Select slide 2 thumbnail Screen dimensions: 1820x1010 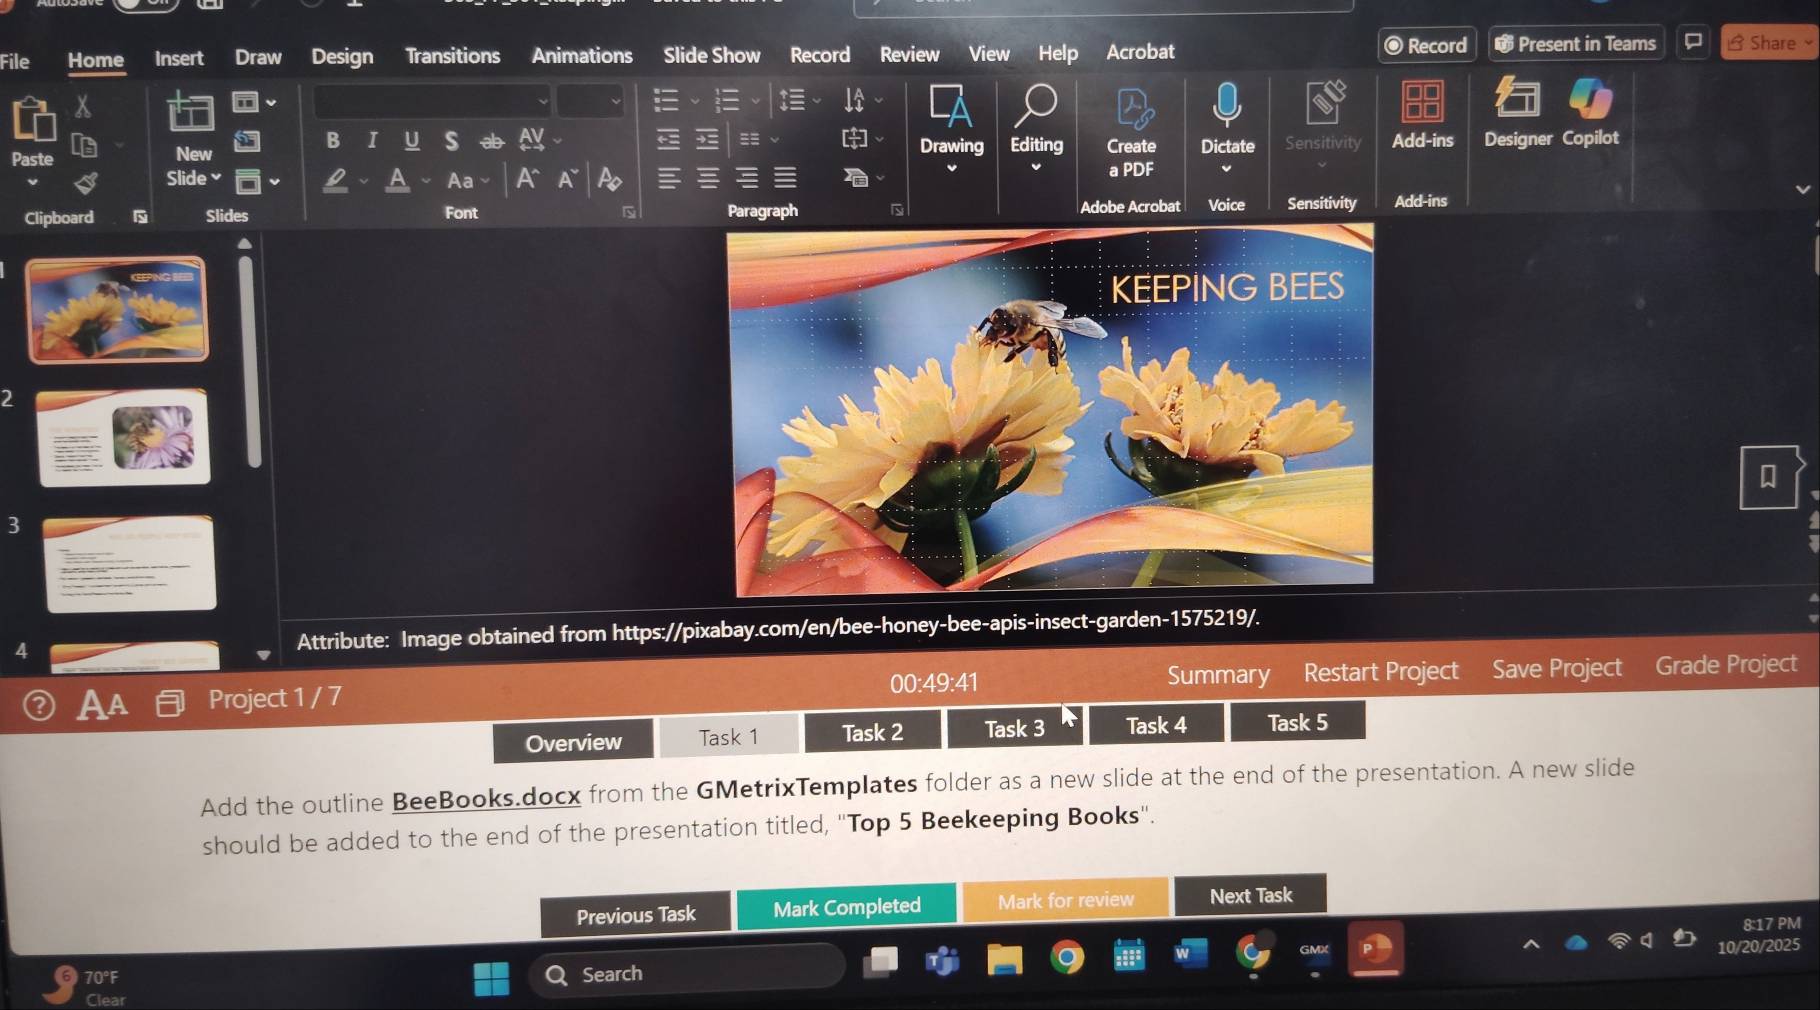coord(123,436)
